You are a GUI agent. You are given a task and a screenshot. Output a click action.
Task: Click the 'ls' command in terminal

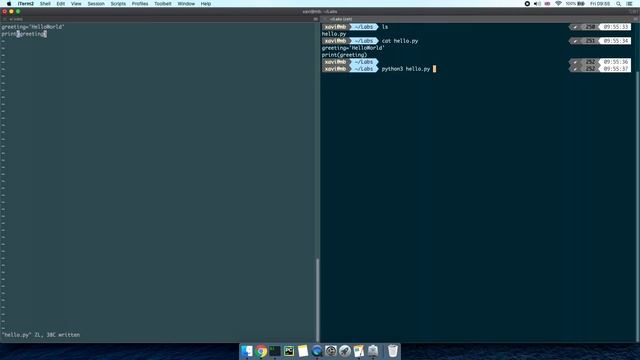pos(384,27)
